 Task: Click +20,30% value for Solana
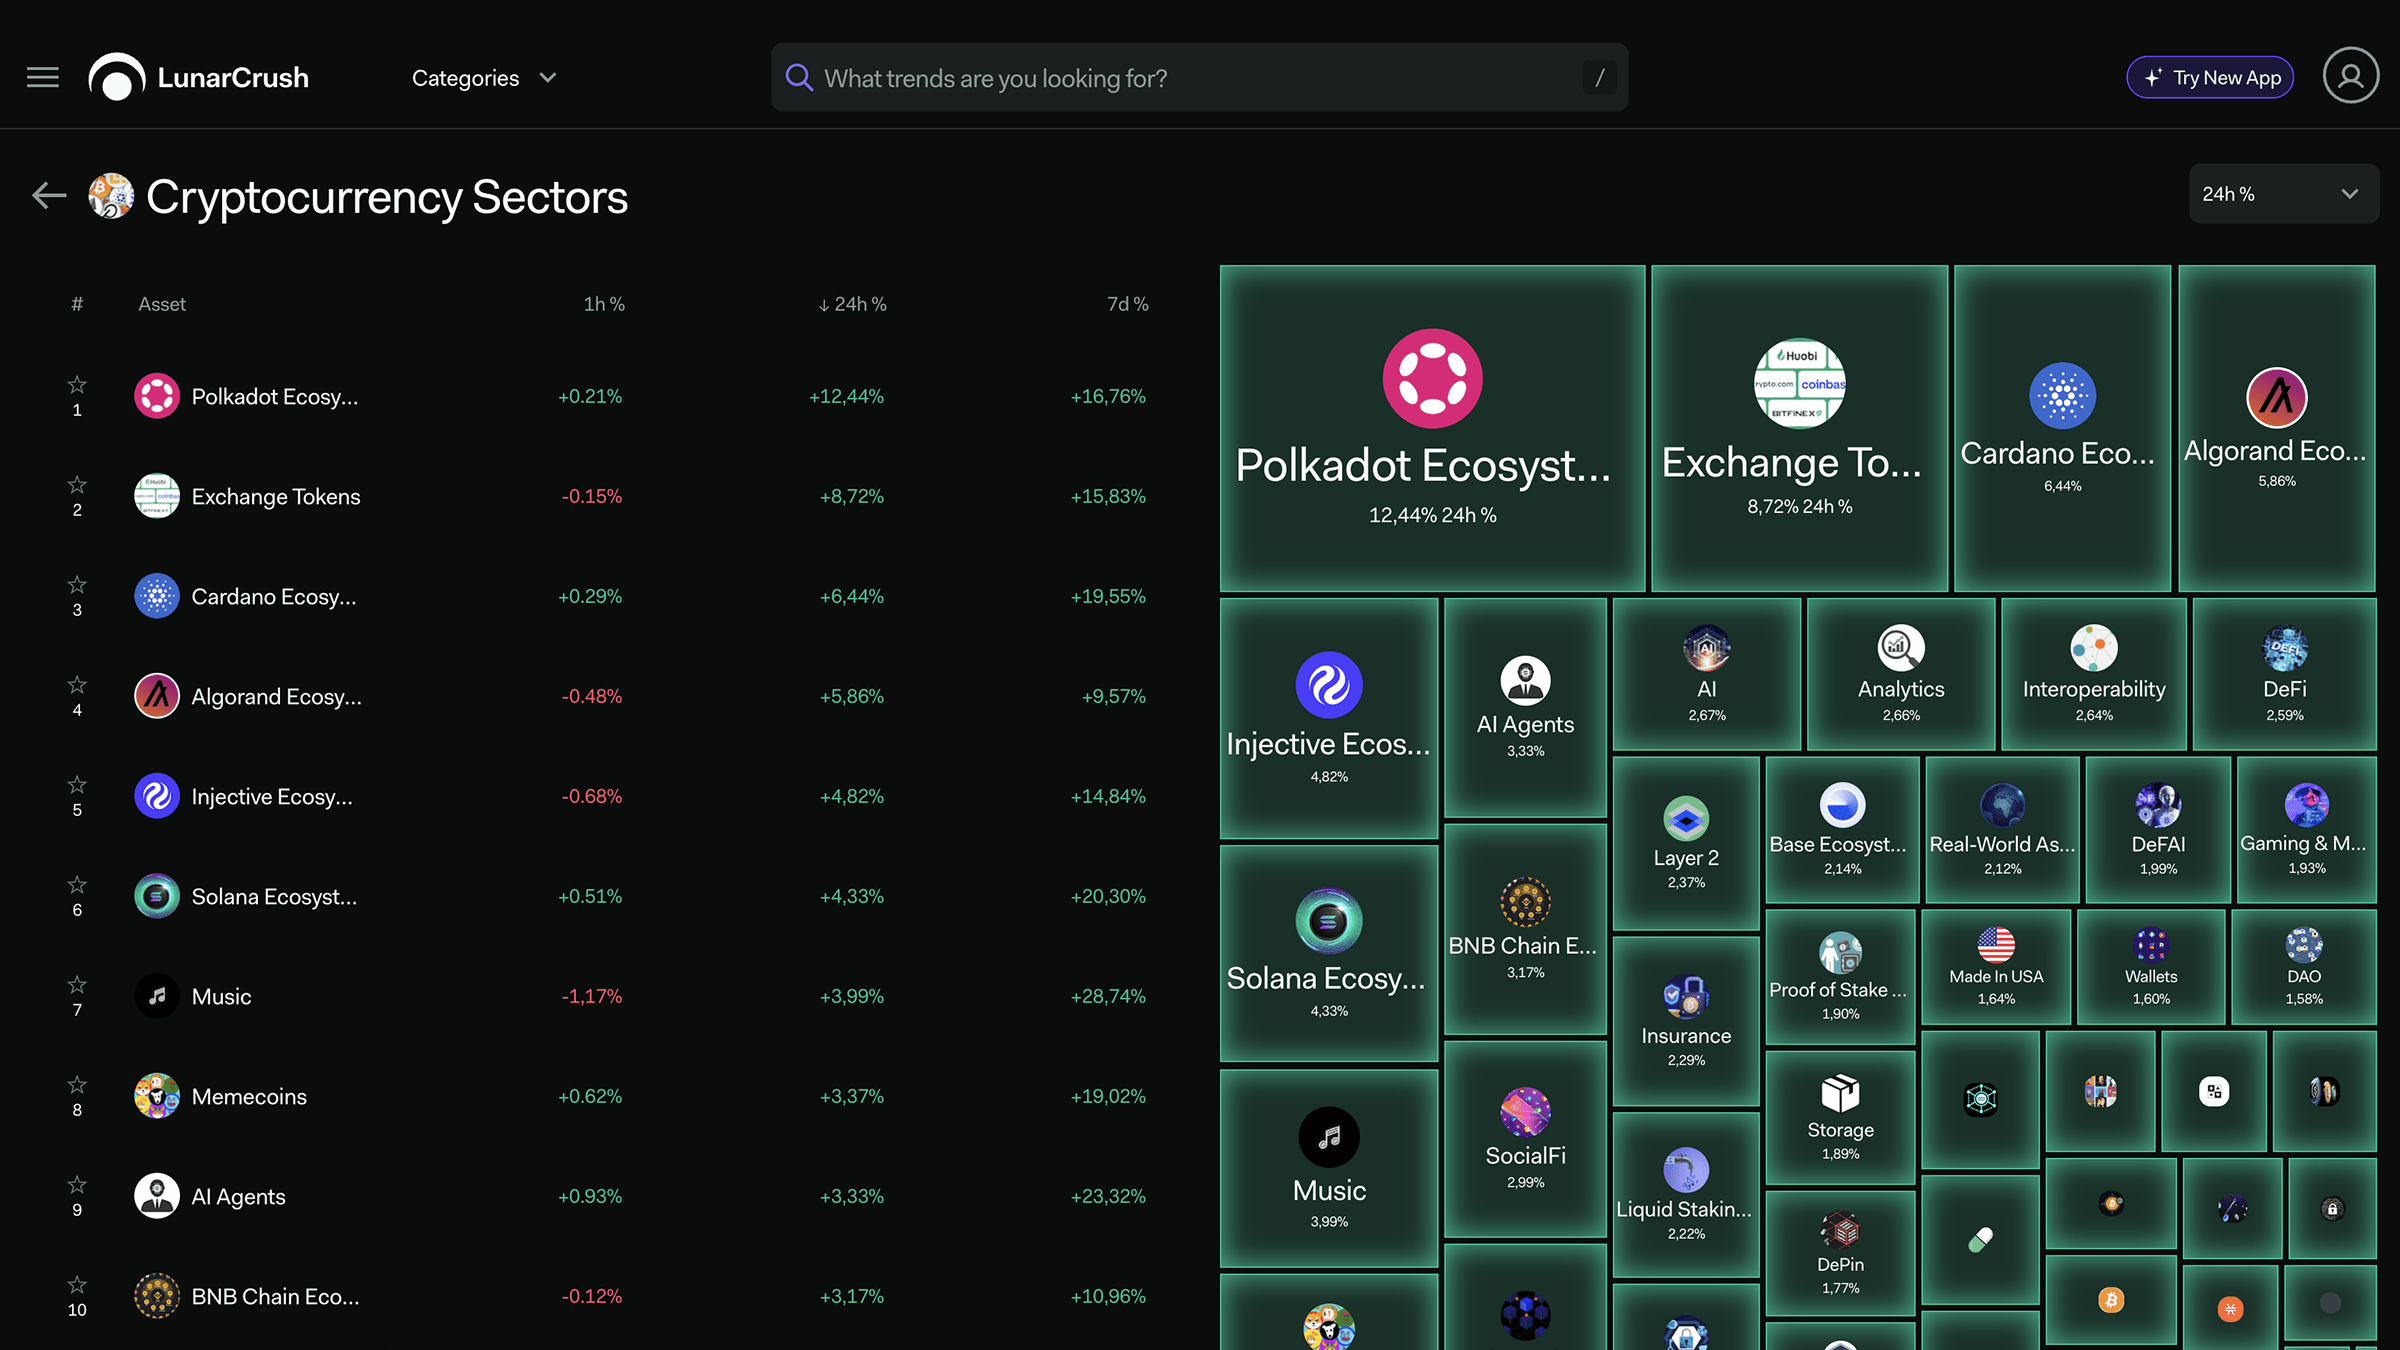pos(1108,897)
